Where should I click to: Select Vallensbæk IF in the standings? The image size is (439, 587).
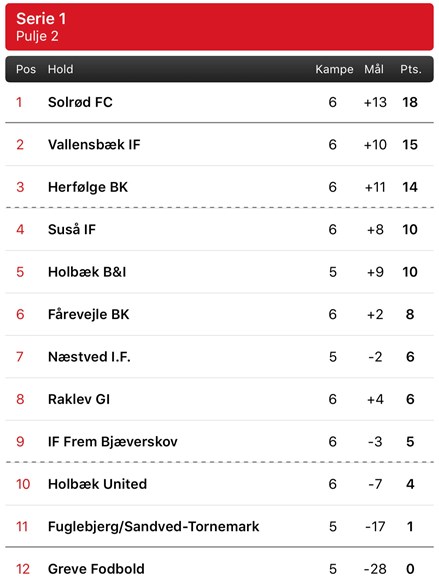pyautogui.click(x=219, y=145)
